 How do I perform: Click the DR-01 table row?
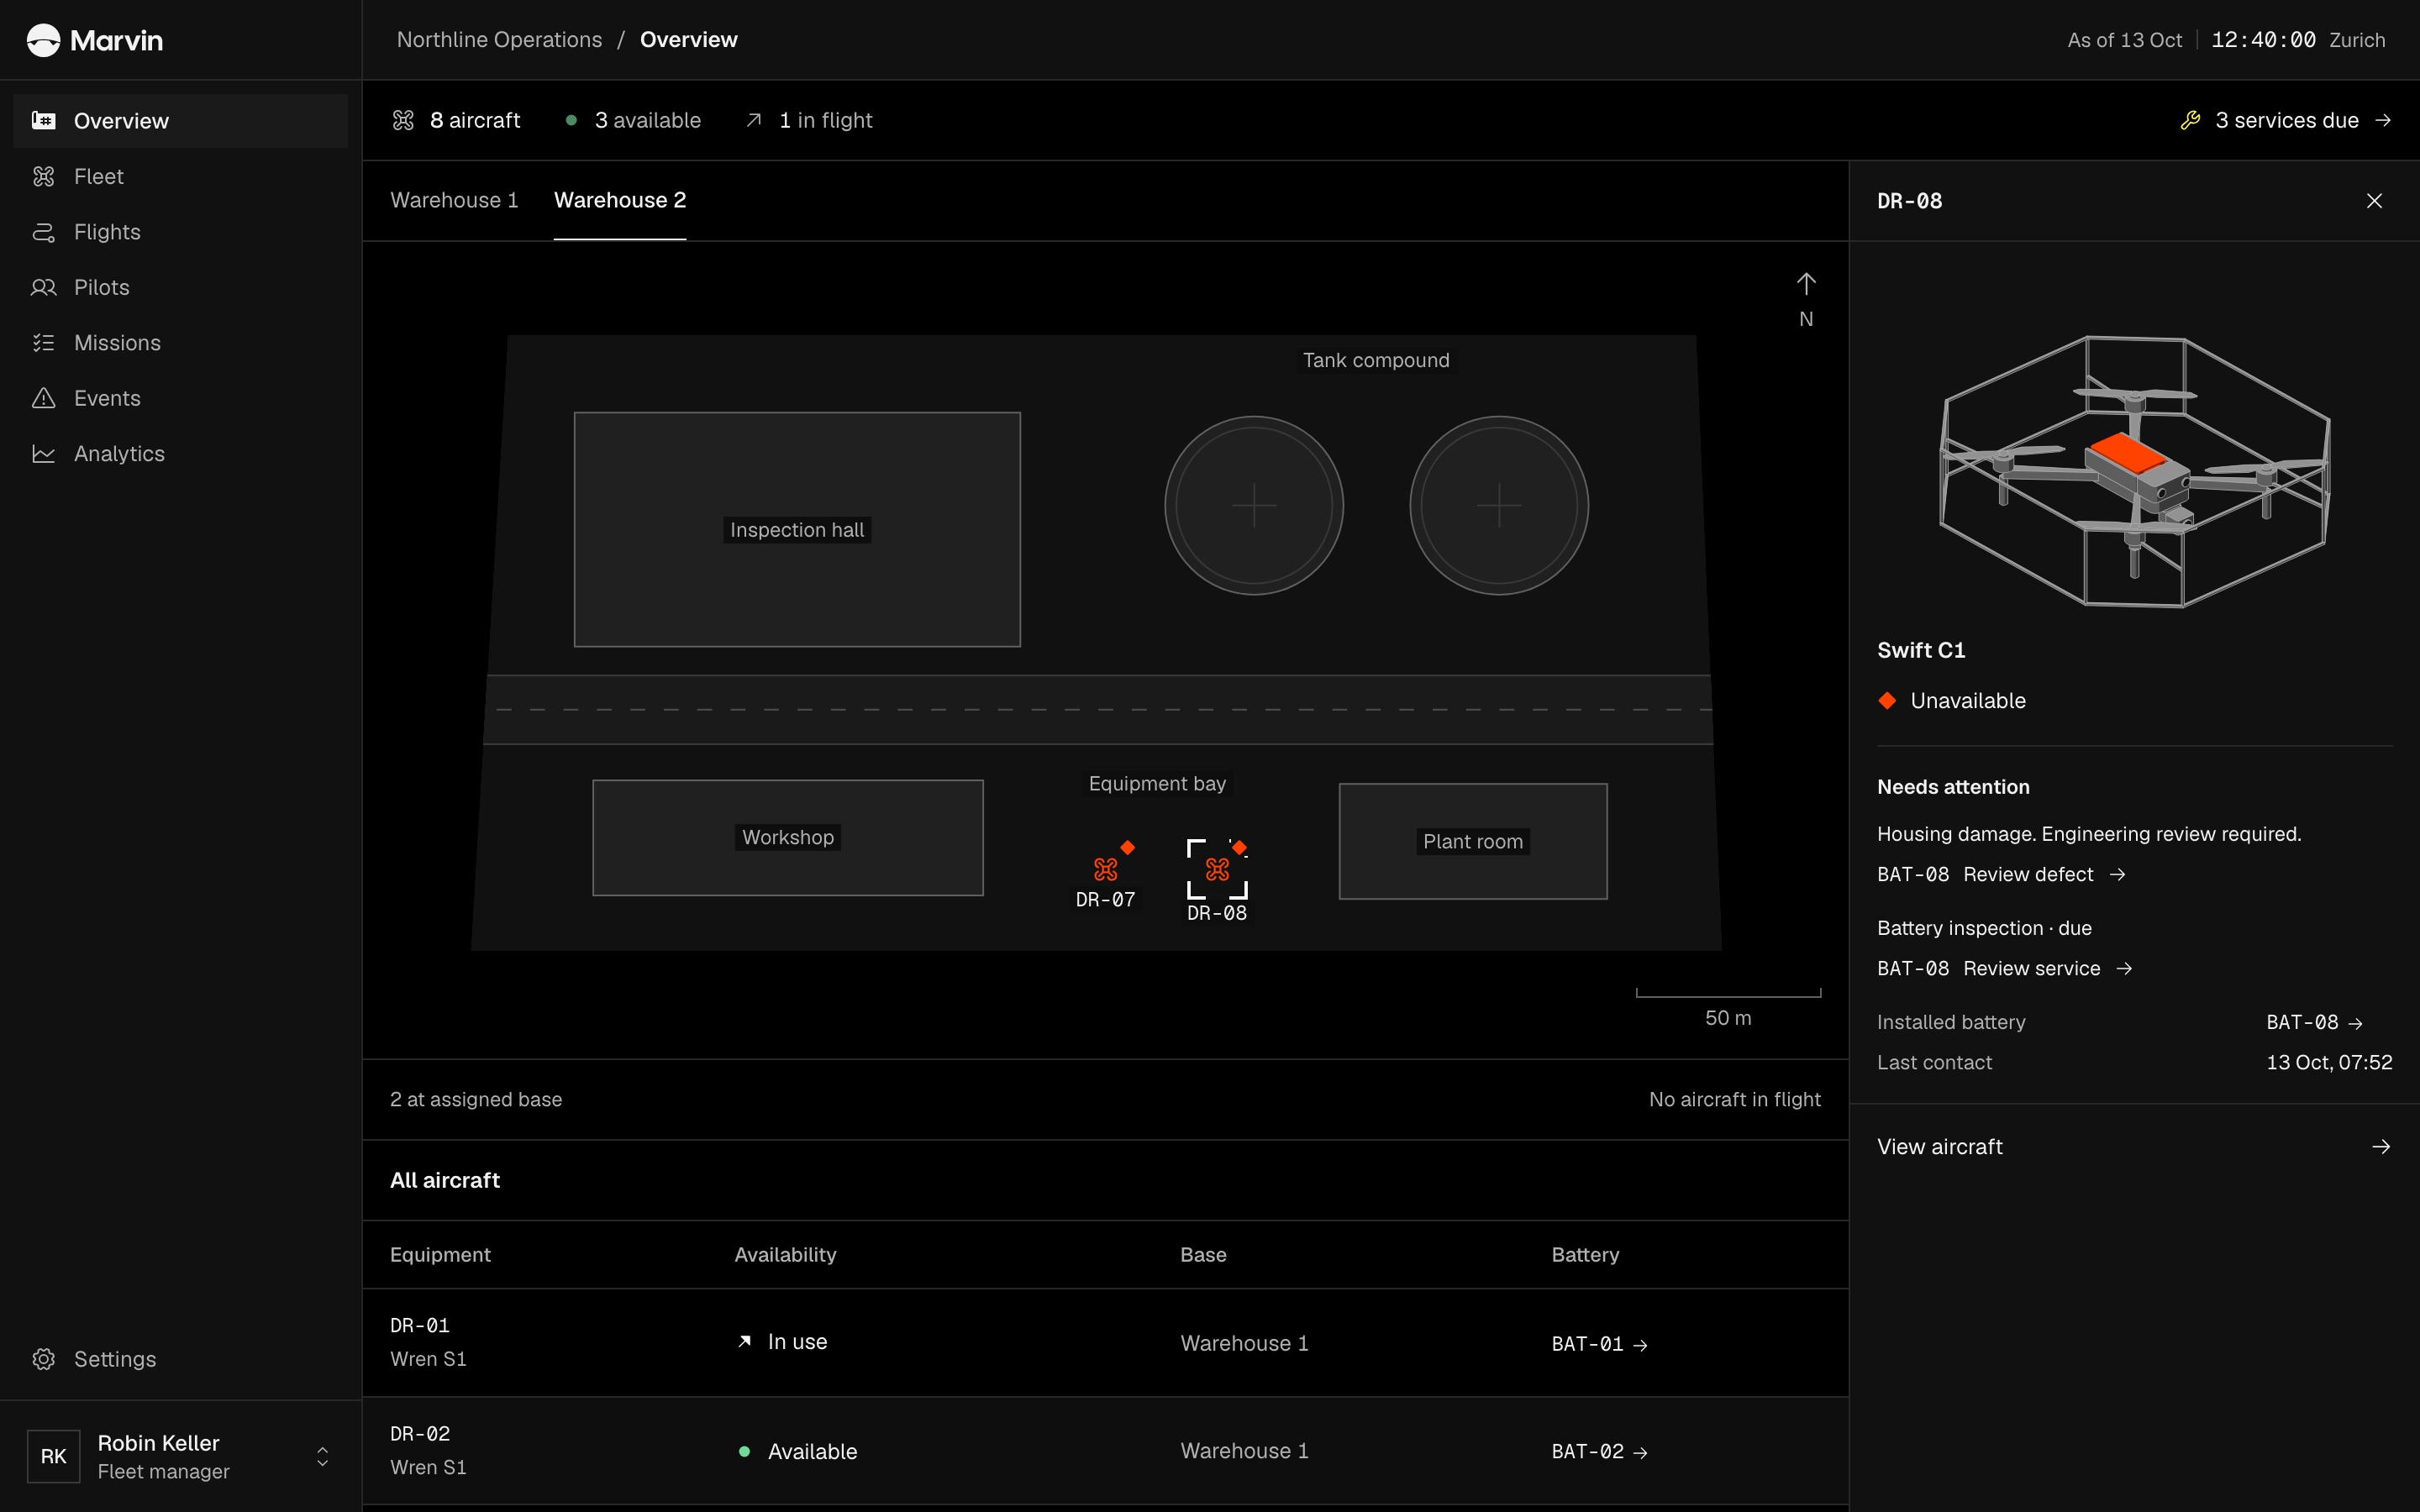pos(1105,1343)
